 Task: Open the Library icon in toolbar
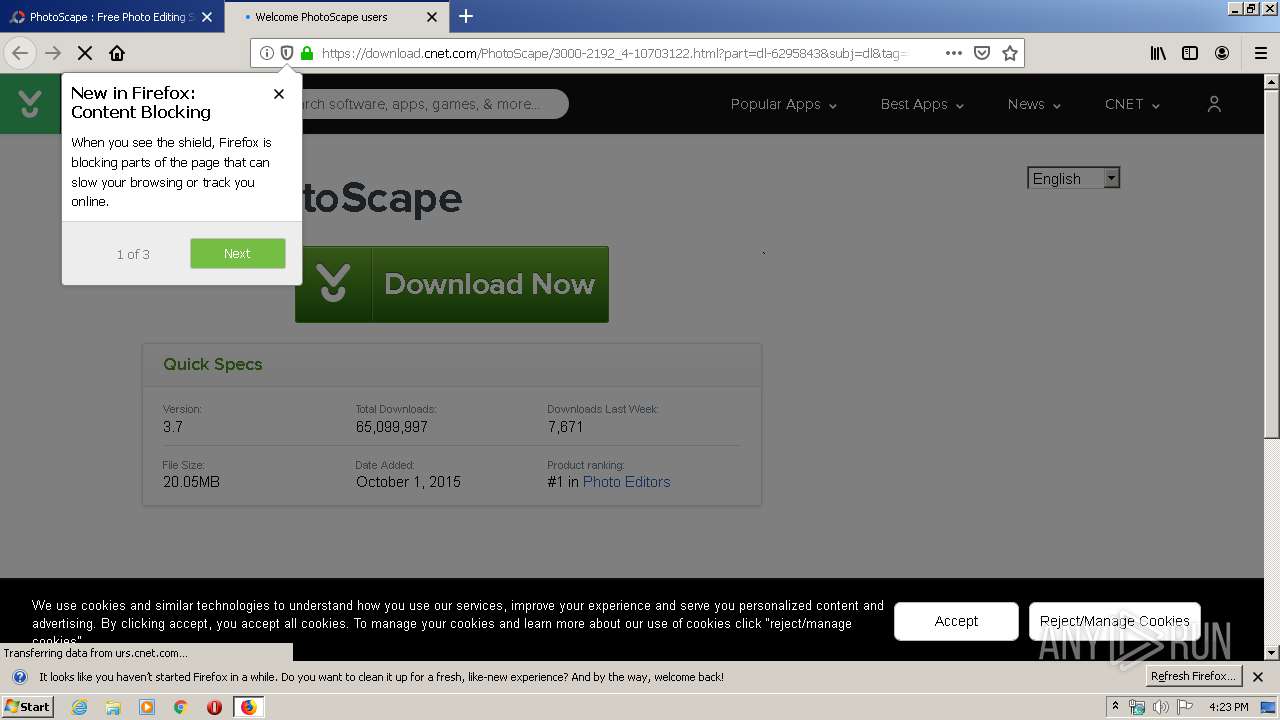[1158, 53]
